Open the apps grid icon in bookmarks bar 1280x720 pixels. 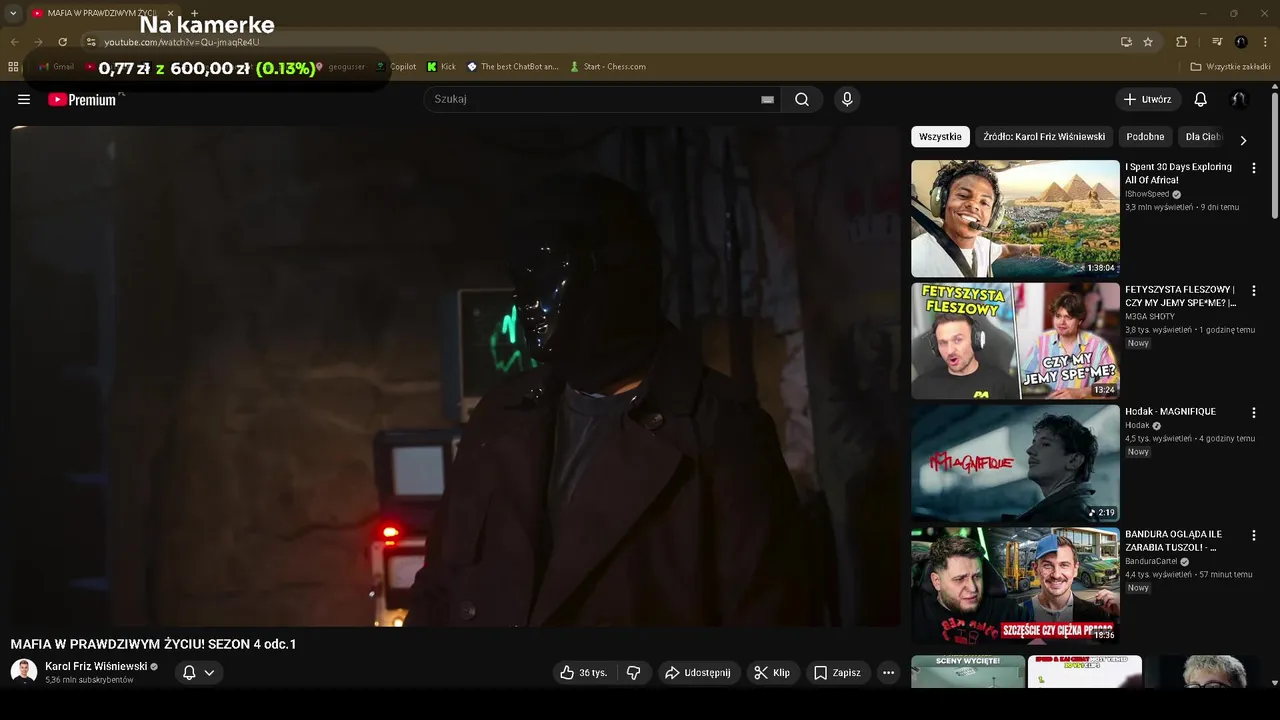point(13,67)
